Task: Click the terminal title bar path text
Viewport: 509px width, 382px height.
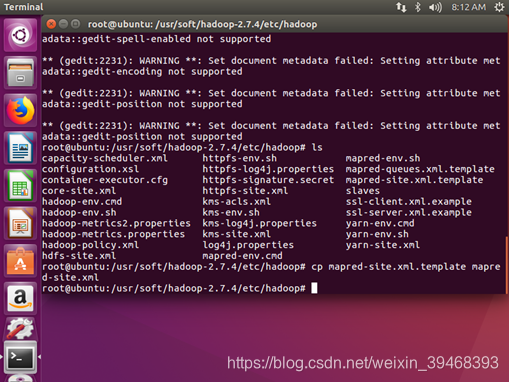Action: point(202,24)
